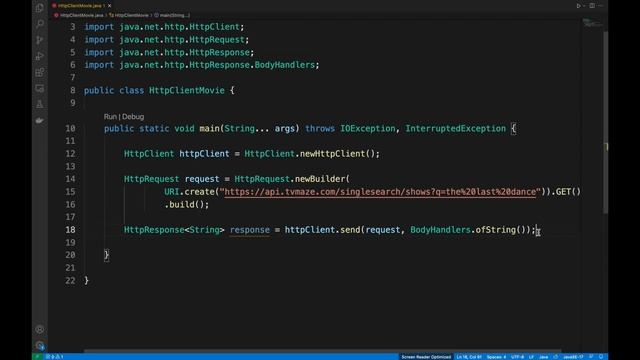Click BodyHandlers in the send call
Screen dimensions: 640x360
click(440, 230)
